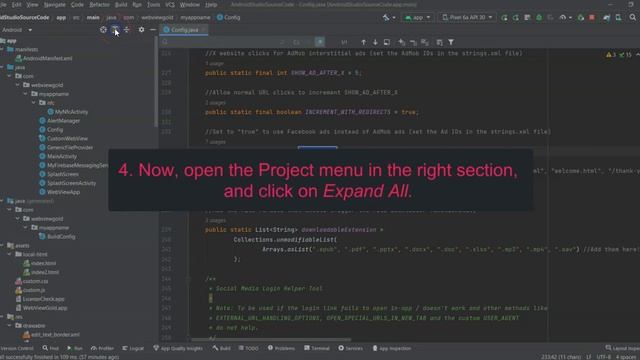Click the Expand All icon in Project panel

pos(115,30)
